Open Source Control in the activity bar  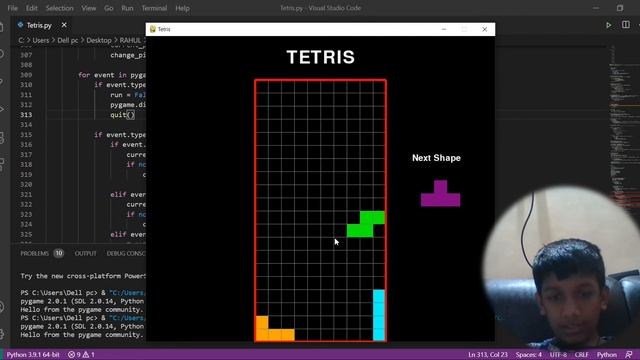point(2,82)
